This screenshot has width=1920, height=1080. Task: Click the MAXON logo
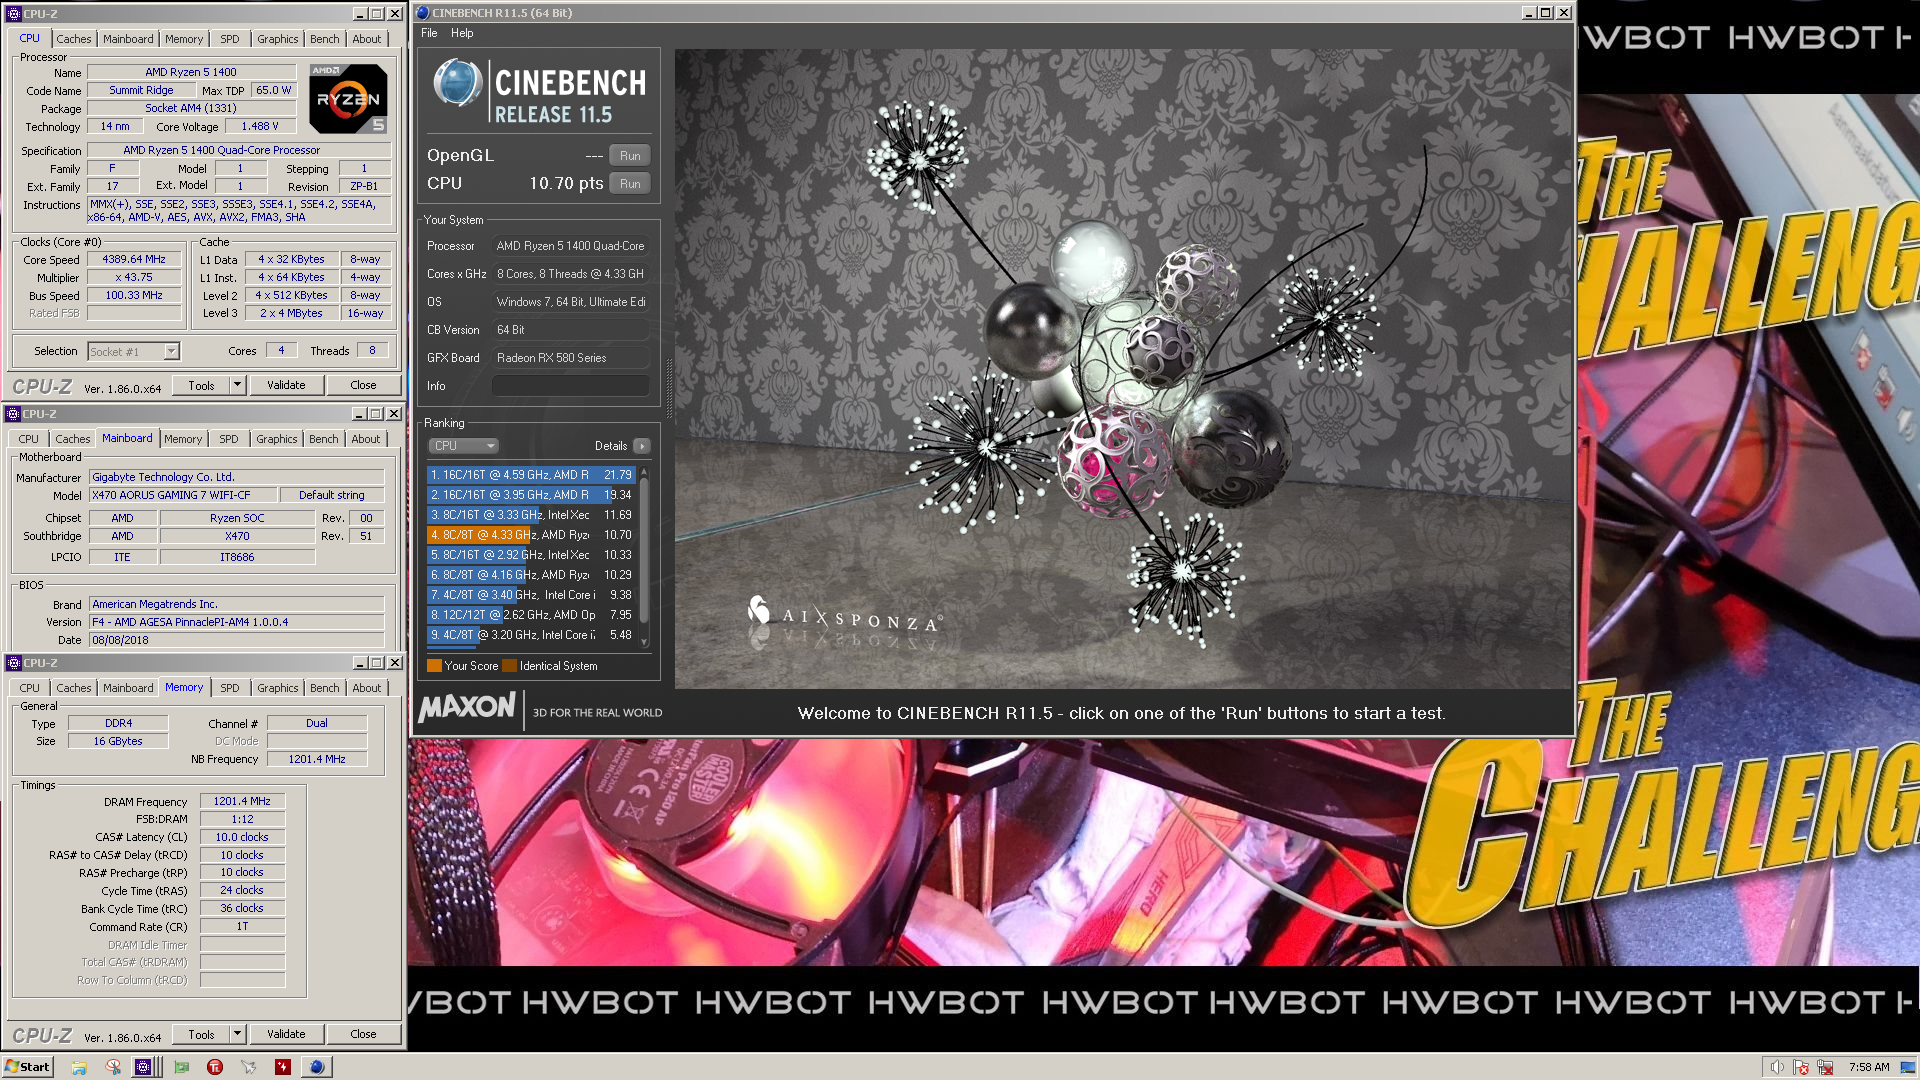pos(466,708)
